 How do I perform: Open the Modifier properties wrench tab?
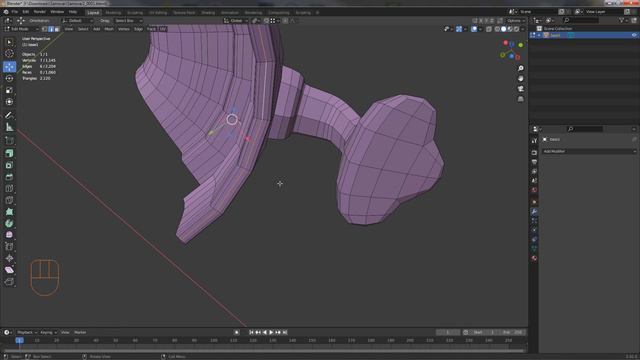pyautogui.click(x=534, y=211)
